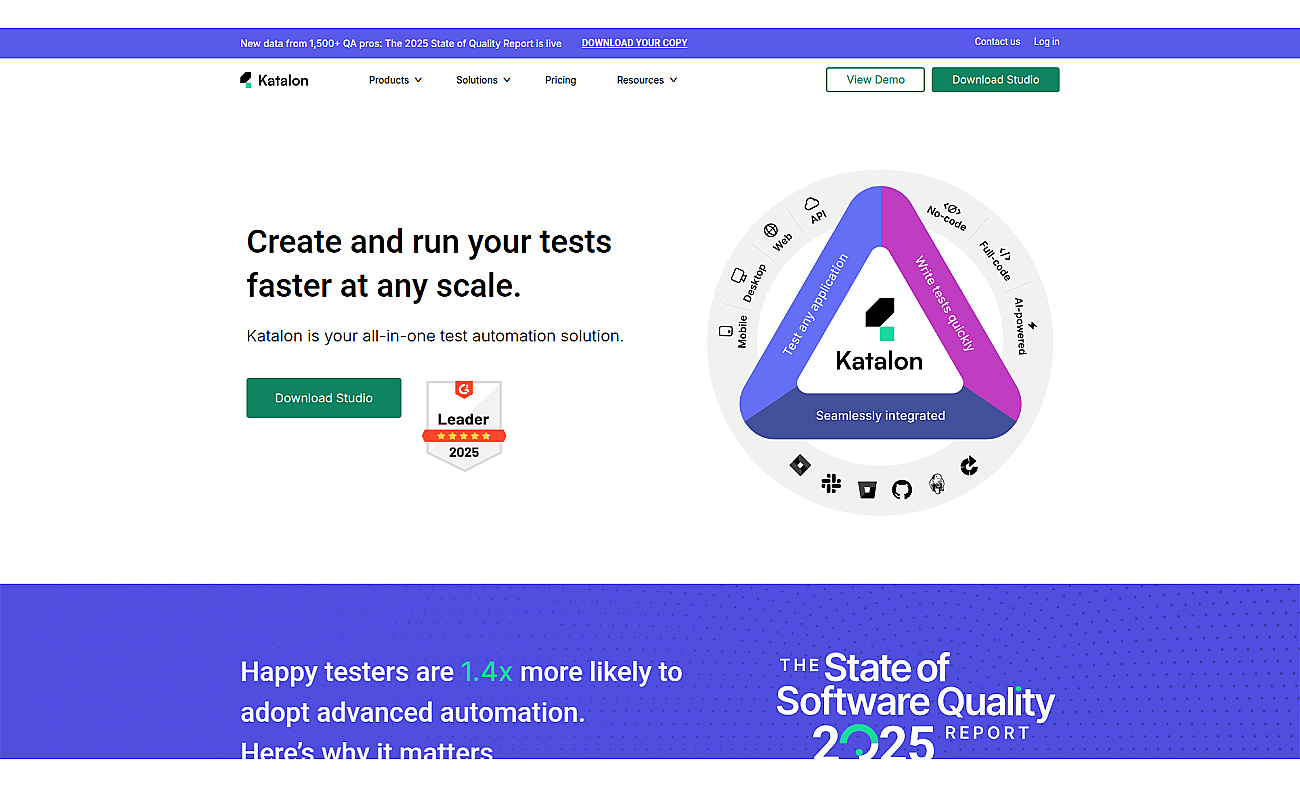Click the Slack icon on the wheel
The image size is (1300, 788).
(831, 484)
